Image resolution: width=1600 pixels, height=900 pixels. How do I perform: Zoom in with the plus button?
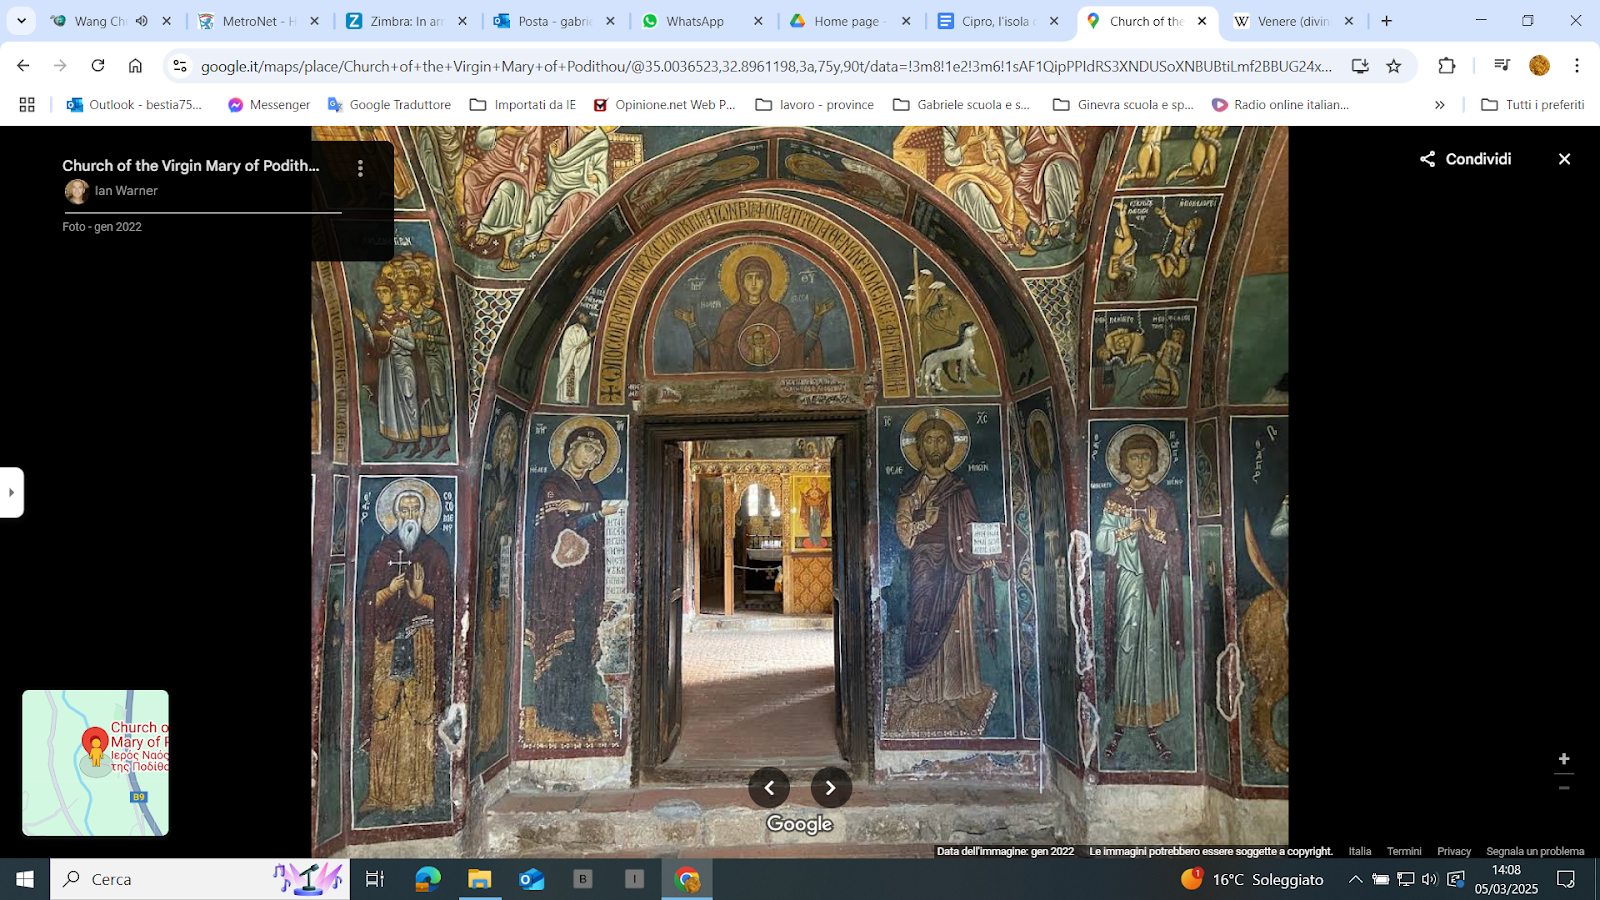click(x=1564, y=759)
